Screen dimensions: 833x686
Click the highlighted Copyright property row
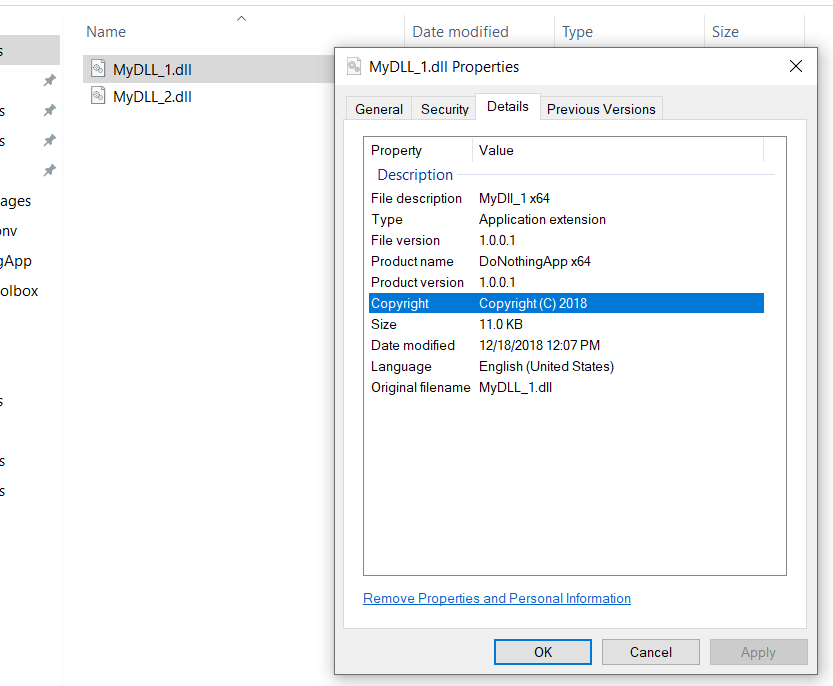pyautogui.click(x=566, y=303)
